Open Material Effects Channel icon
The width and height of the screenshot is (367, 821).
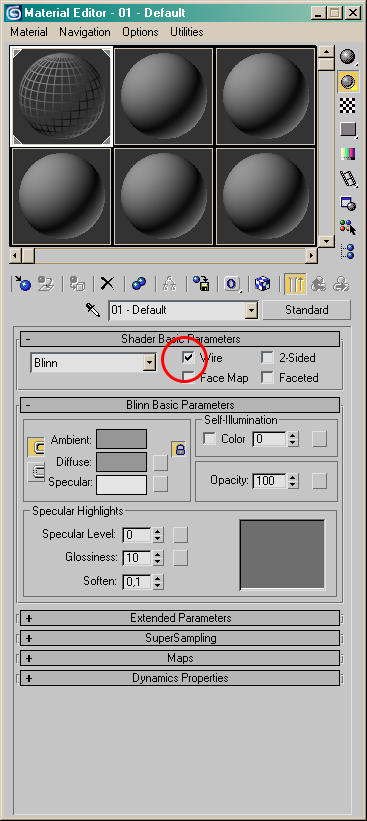[232, 284]
